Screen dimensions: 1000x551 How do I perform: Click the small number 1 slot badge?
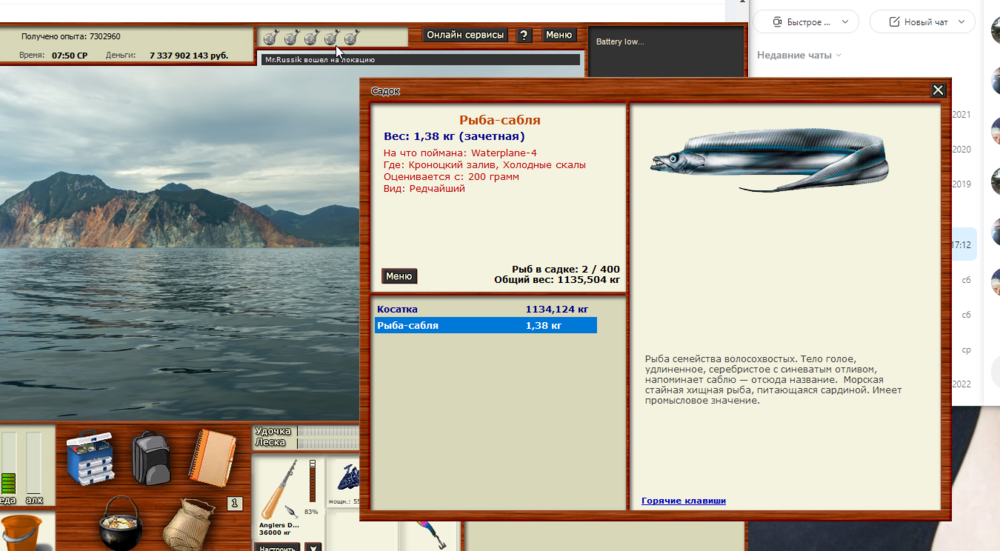[x=234, y=503]
